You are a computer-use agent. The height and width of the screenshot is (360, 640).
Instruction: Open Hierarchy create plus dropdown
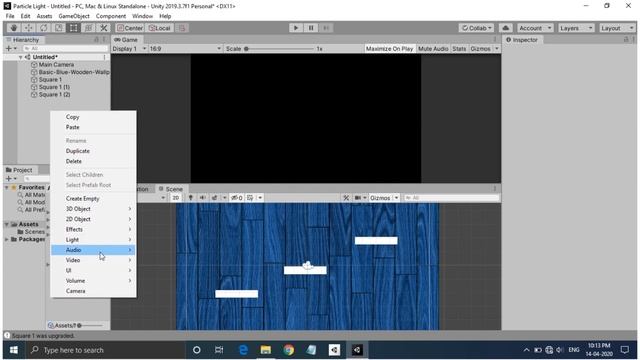pyautogui.click(x=11, y=48)
